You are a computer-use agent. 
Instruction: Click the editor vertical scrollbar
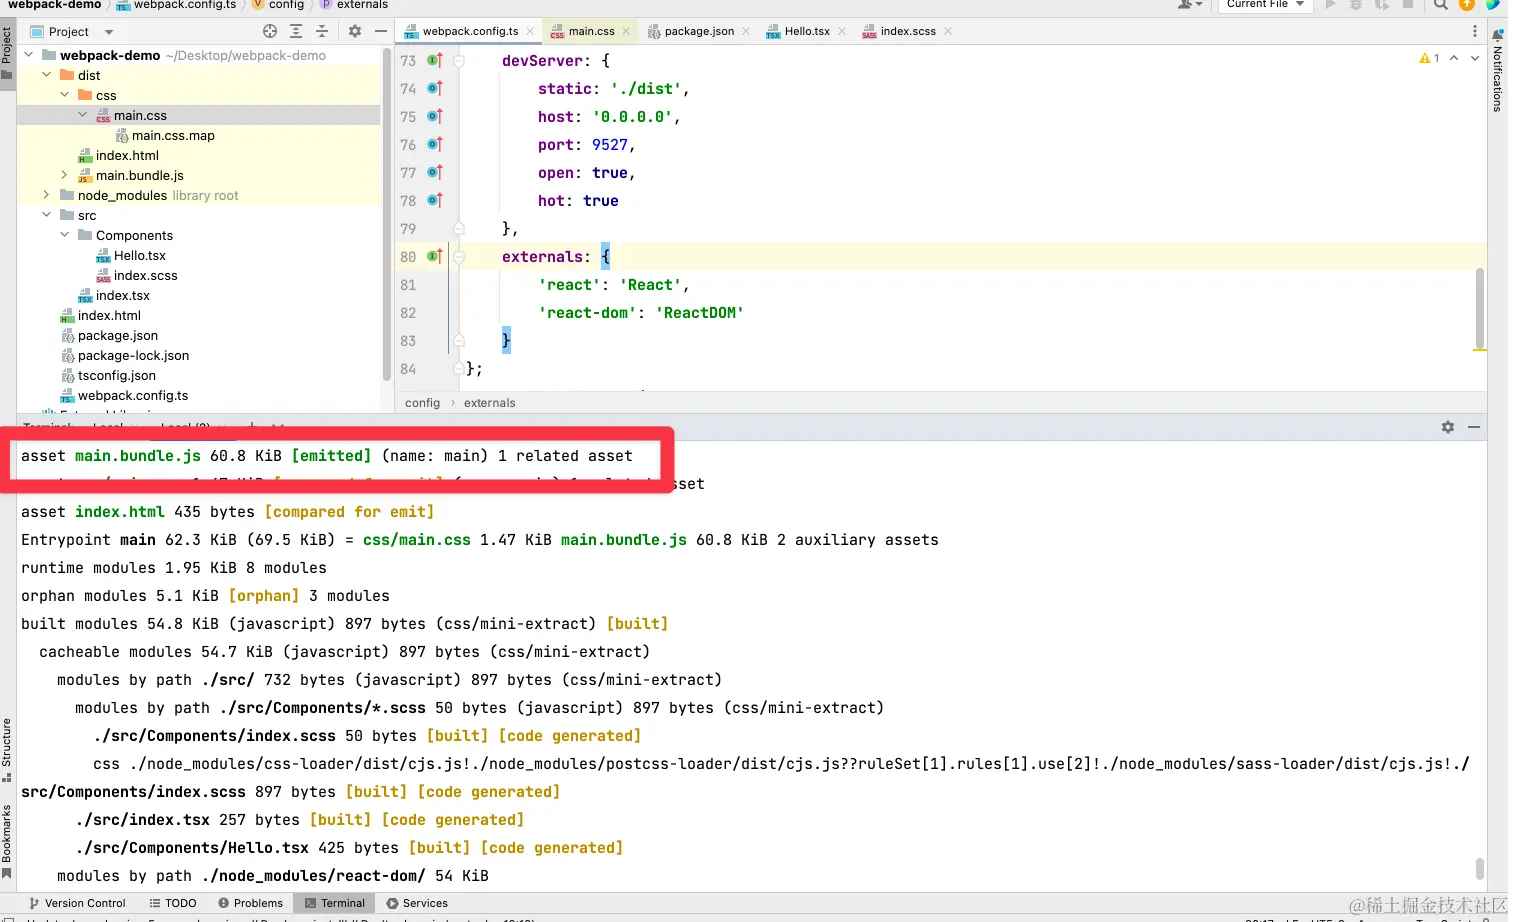(1480, 308)
